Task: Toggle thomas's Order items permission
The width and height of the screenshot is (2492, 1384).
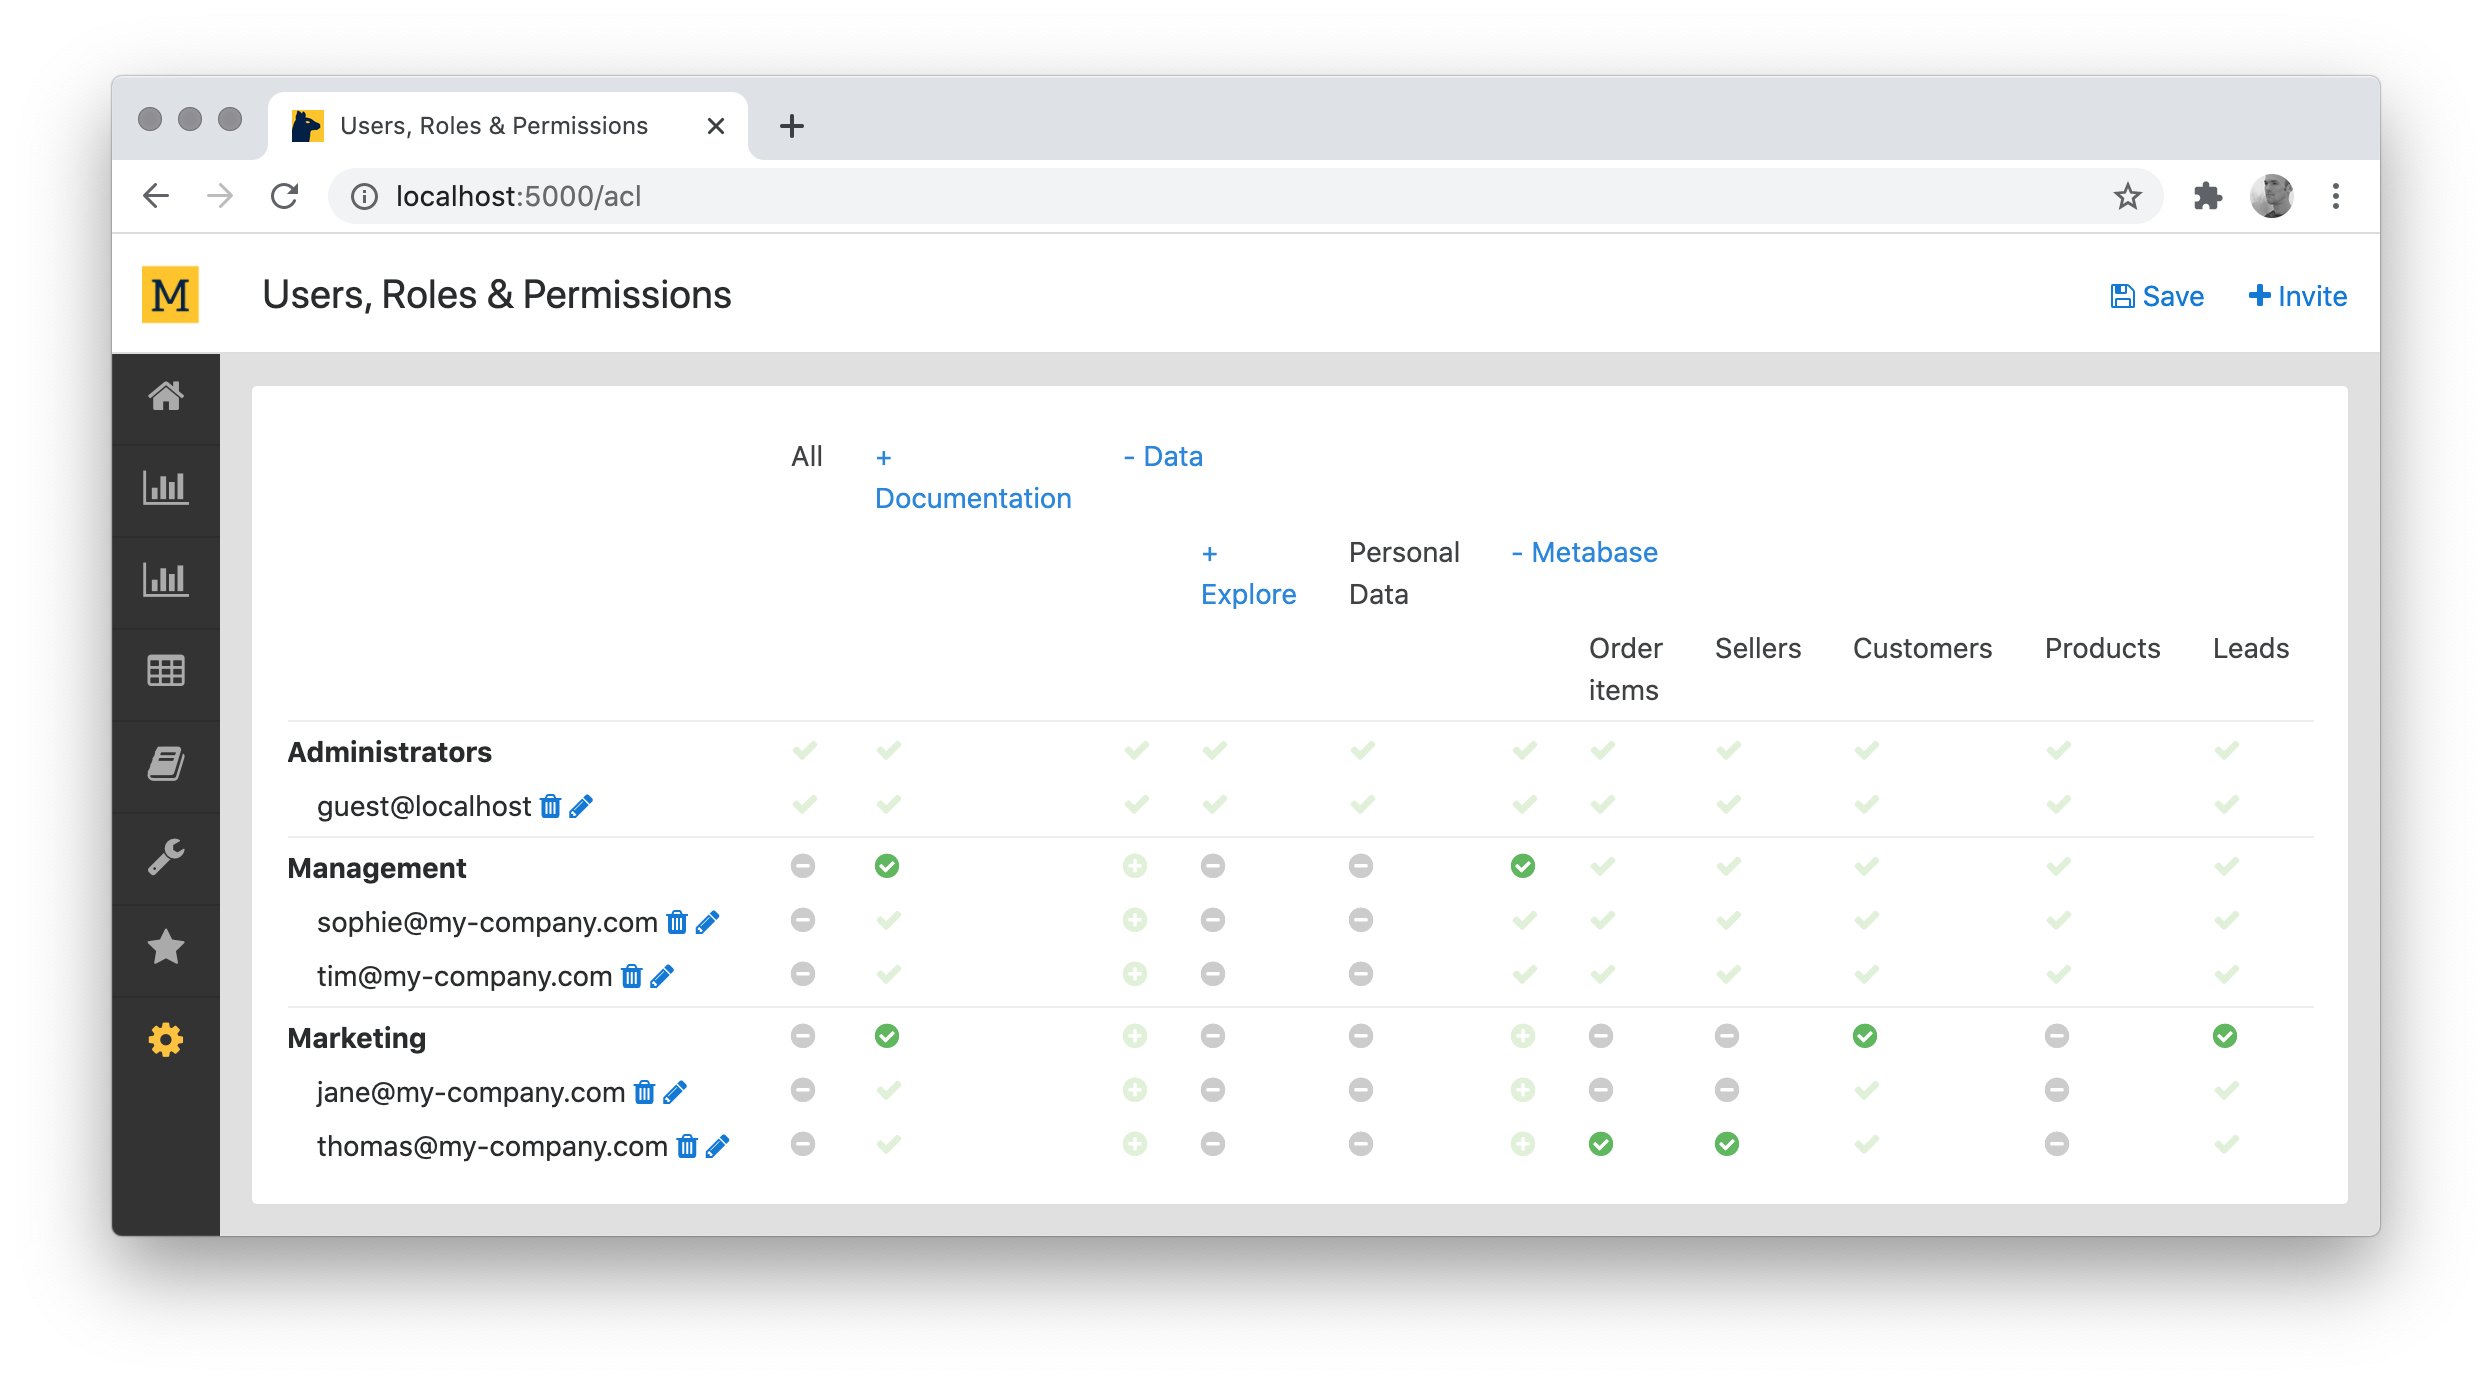Action: [1601, 1144]
